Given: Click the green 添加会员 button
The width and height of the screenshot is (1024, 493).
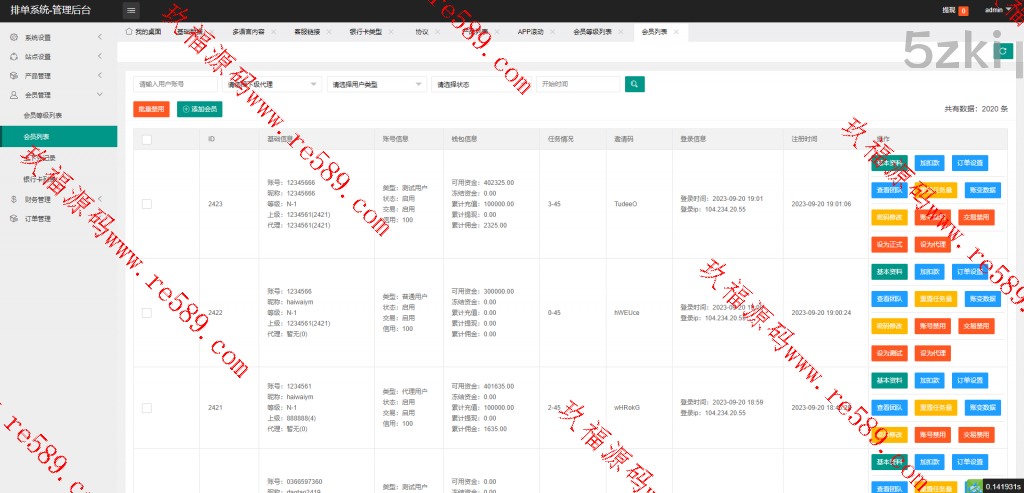Looking at the screenshot, I should 199,109.
